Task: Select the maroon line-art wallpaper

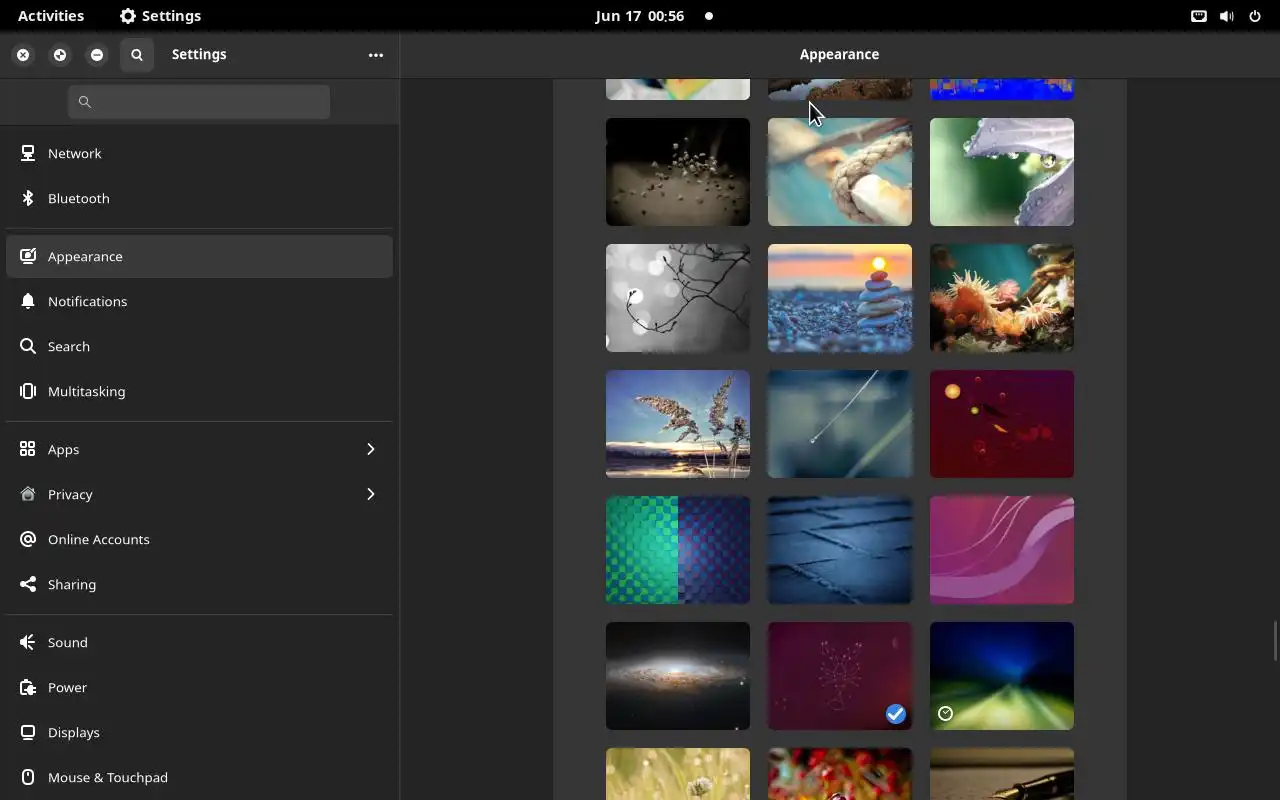Action: [x=840, y=676]
